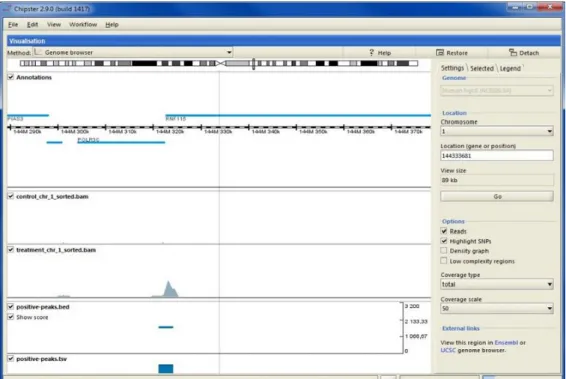Open the Ensembl link
The width and height of the screenshot is (566, 379).
(x=506, y=342)
